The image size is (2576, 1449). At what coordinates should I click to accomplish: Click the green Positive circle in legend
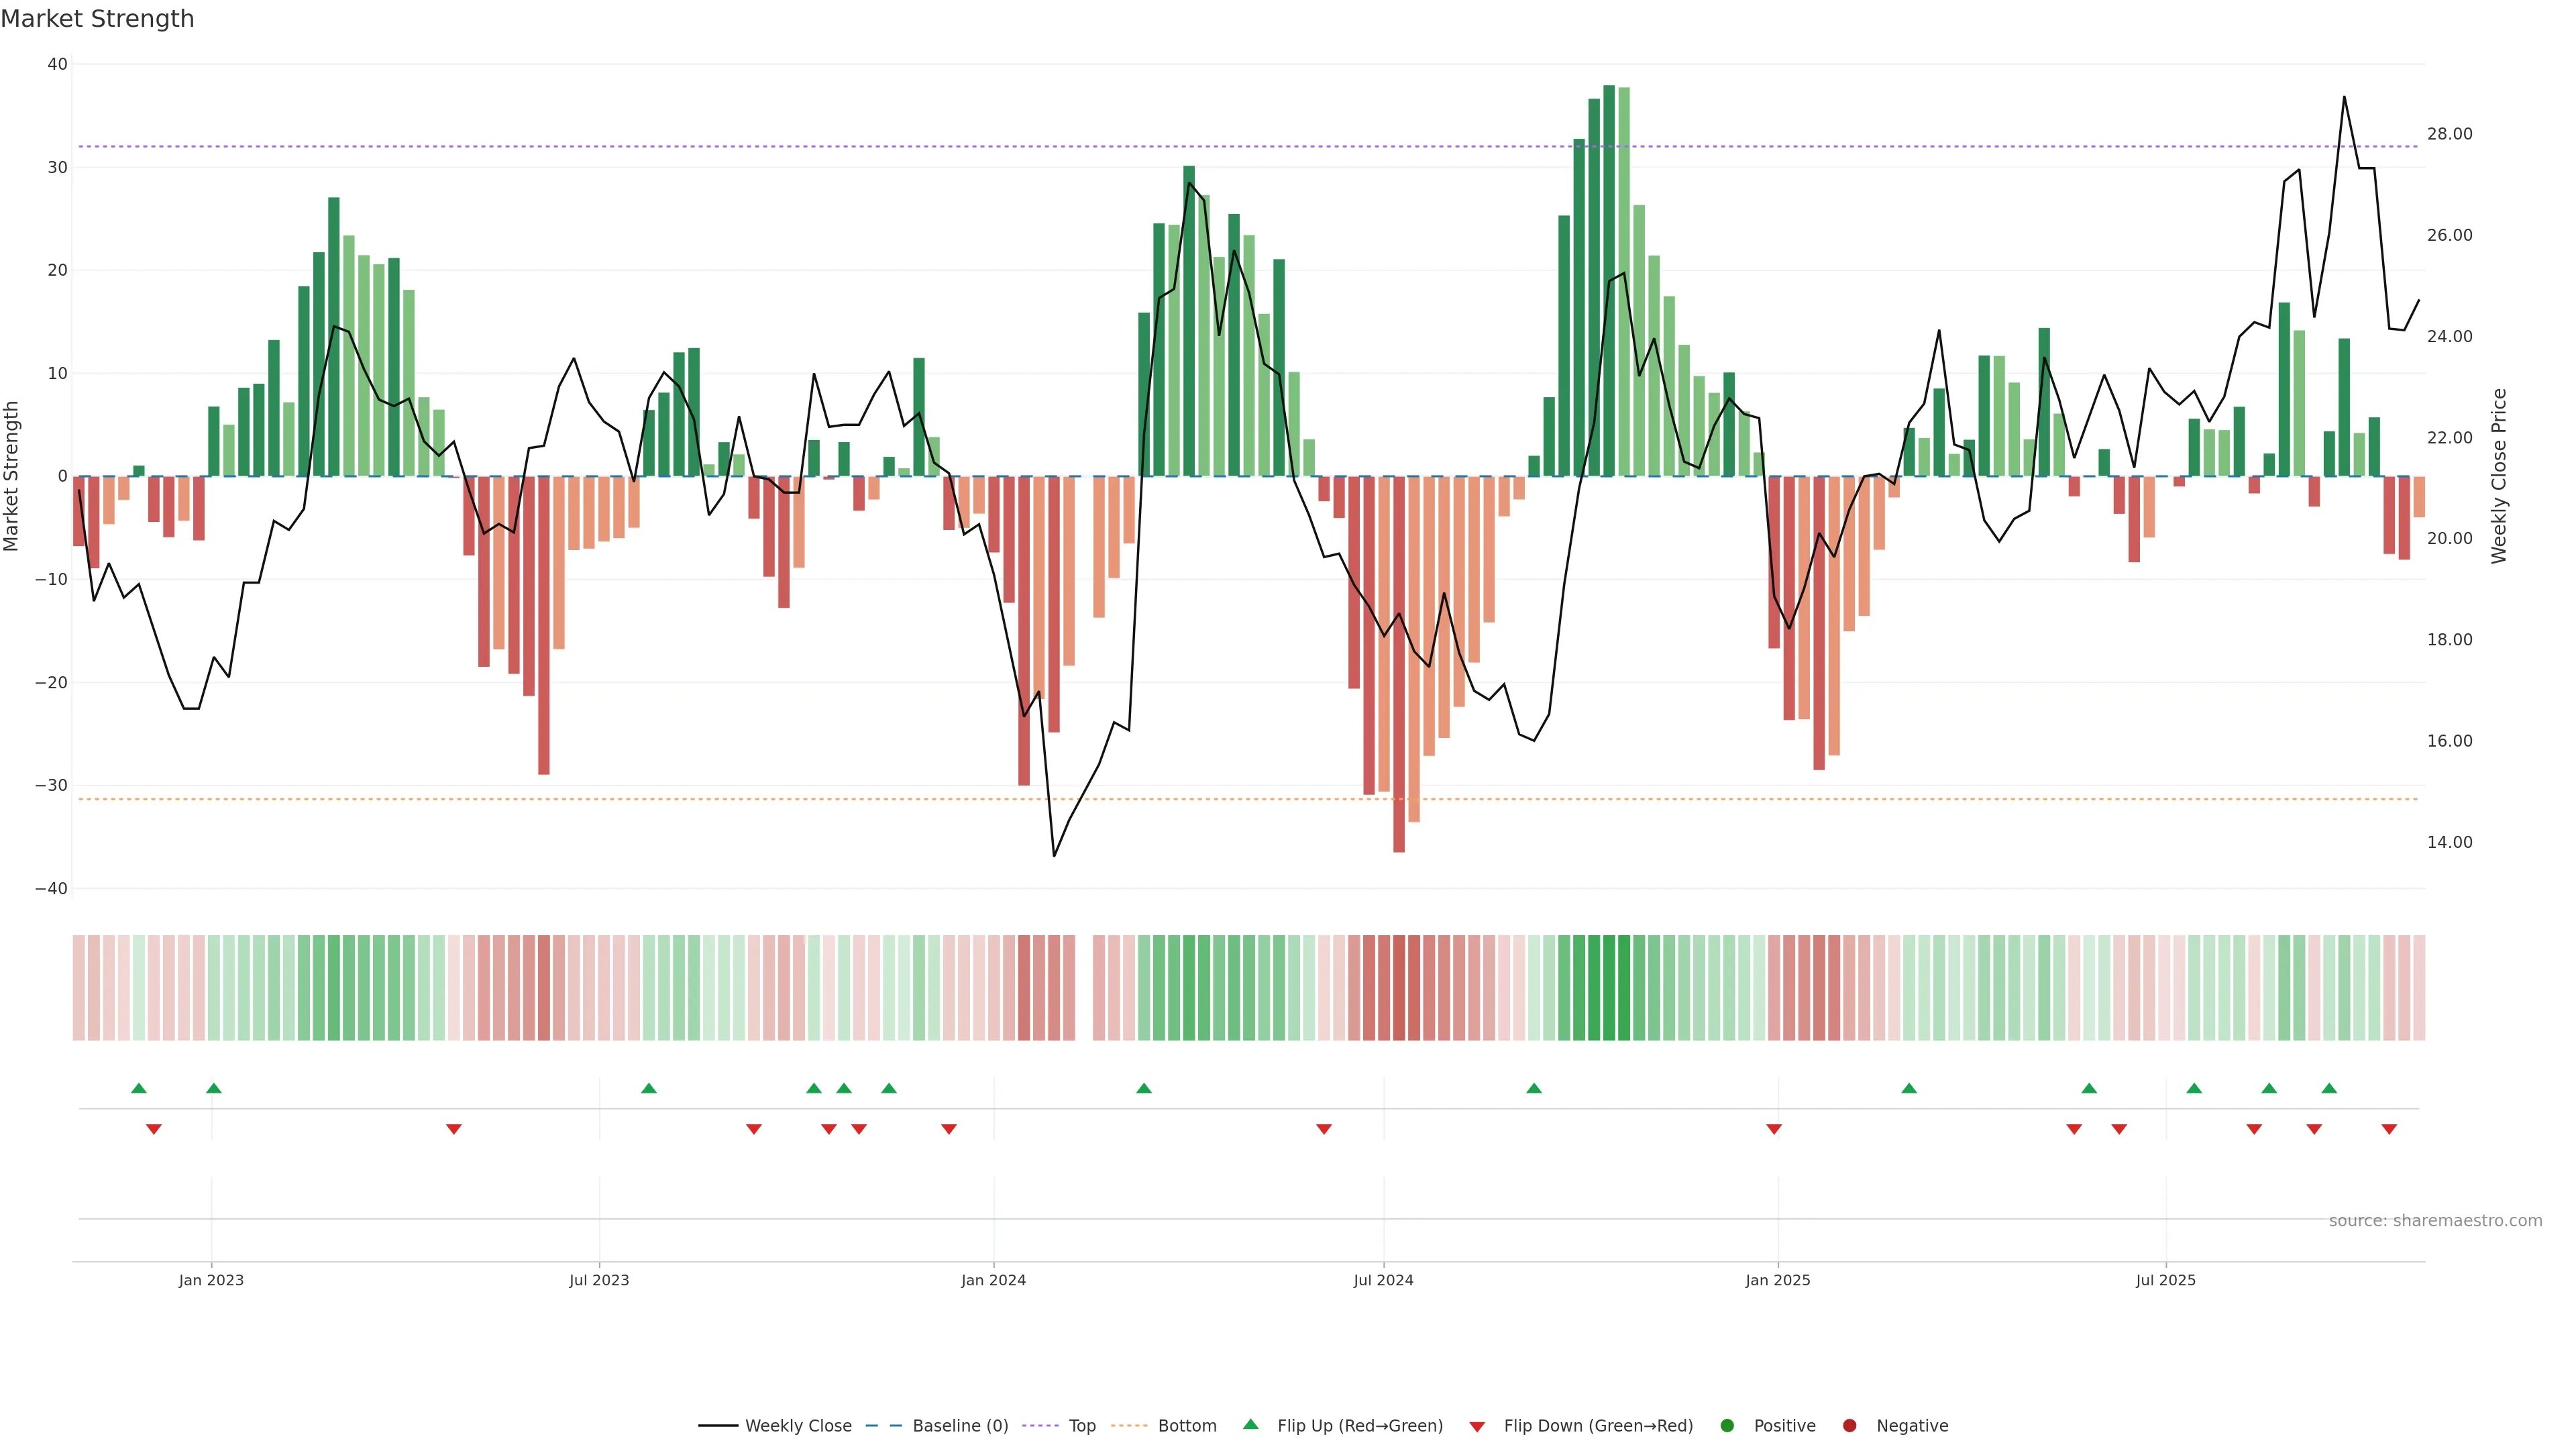1727,1426
